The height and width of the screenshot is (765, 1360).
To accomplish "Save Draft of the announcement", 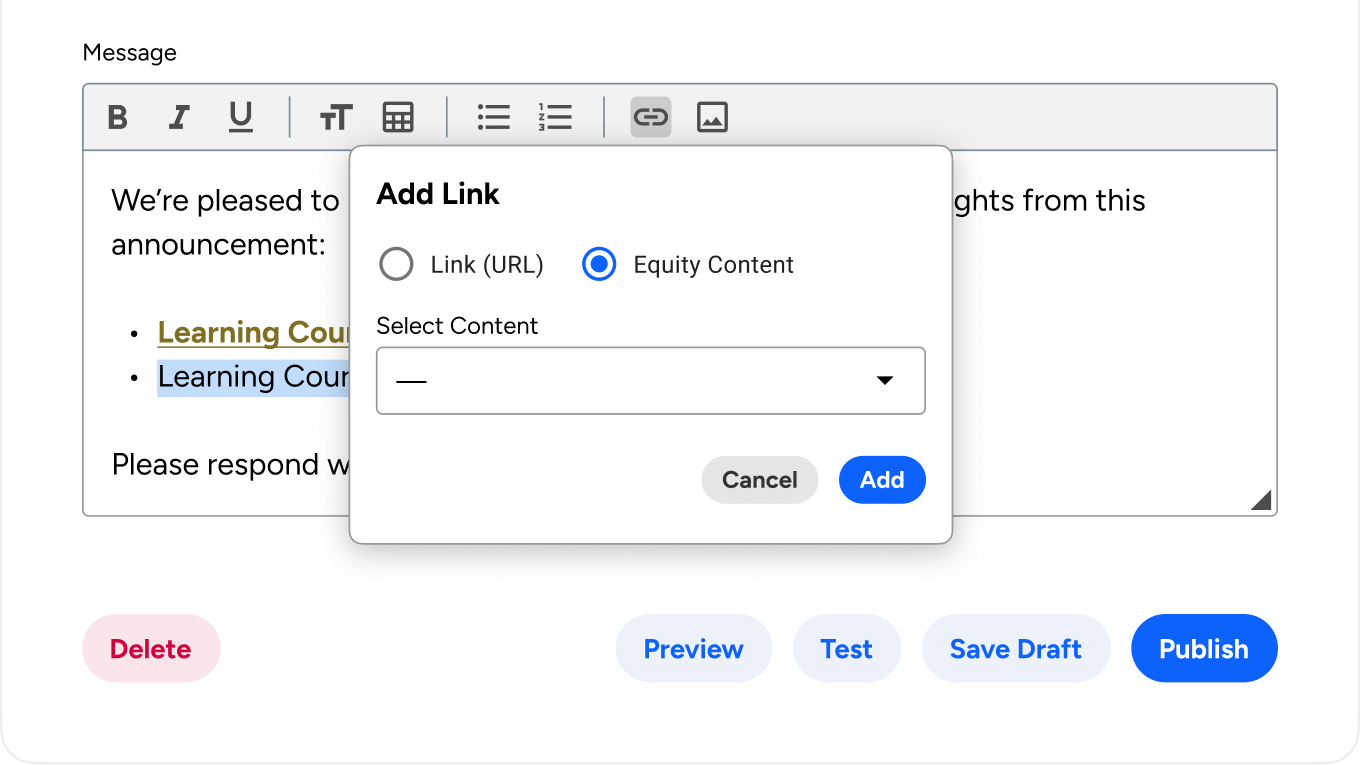I will click(x=1015, y=649).
